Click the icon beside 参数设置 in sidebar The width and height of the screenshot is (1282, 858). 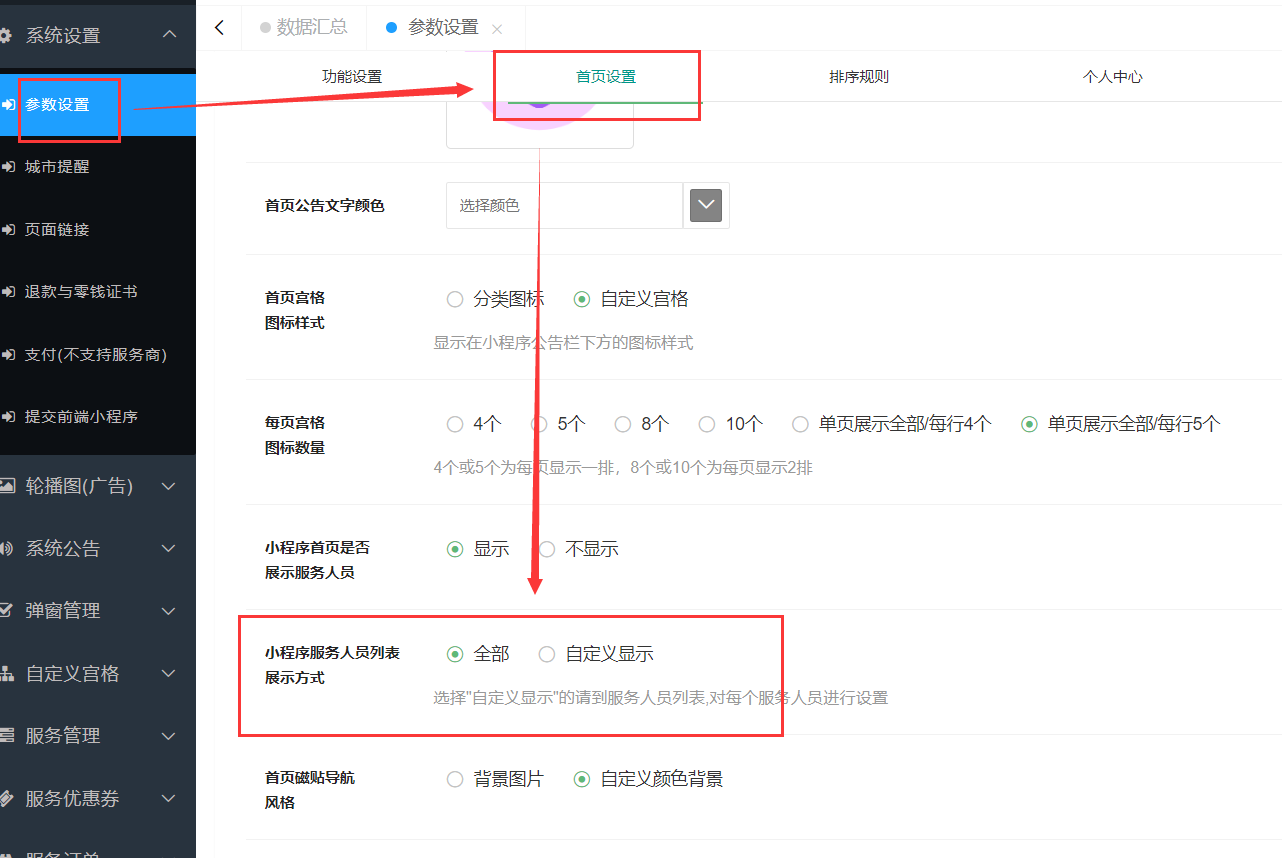(x=7, y=104)
